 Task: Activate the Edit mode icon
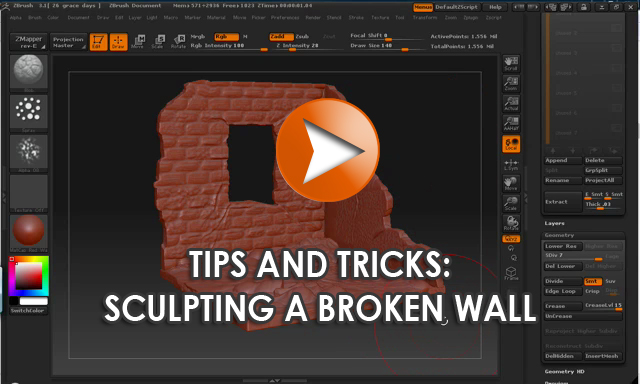(98, 42)
